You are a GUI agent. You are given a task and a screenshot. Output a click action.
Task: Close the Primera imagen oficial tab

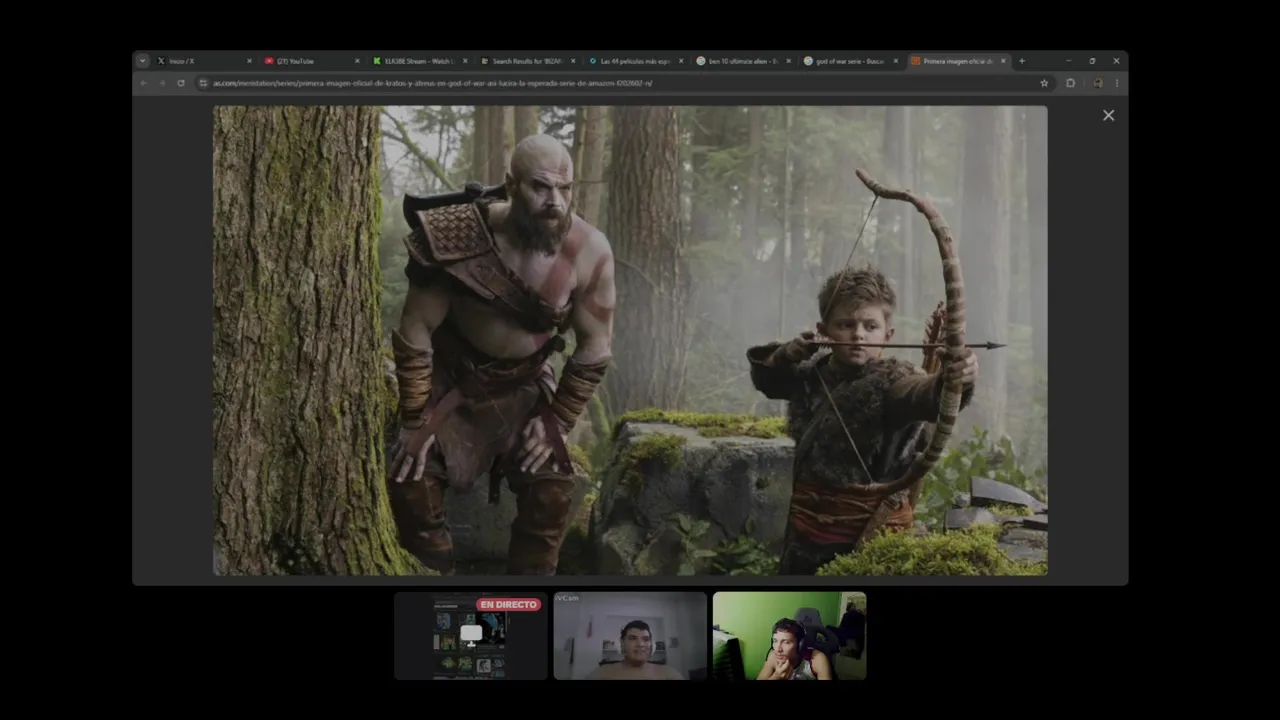pos(1003,61)
